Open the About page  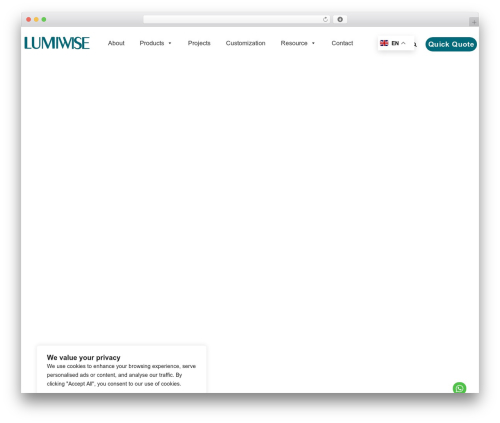click(116, 43)
